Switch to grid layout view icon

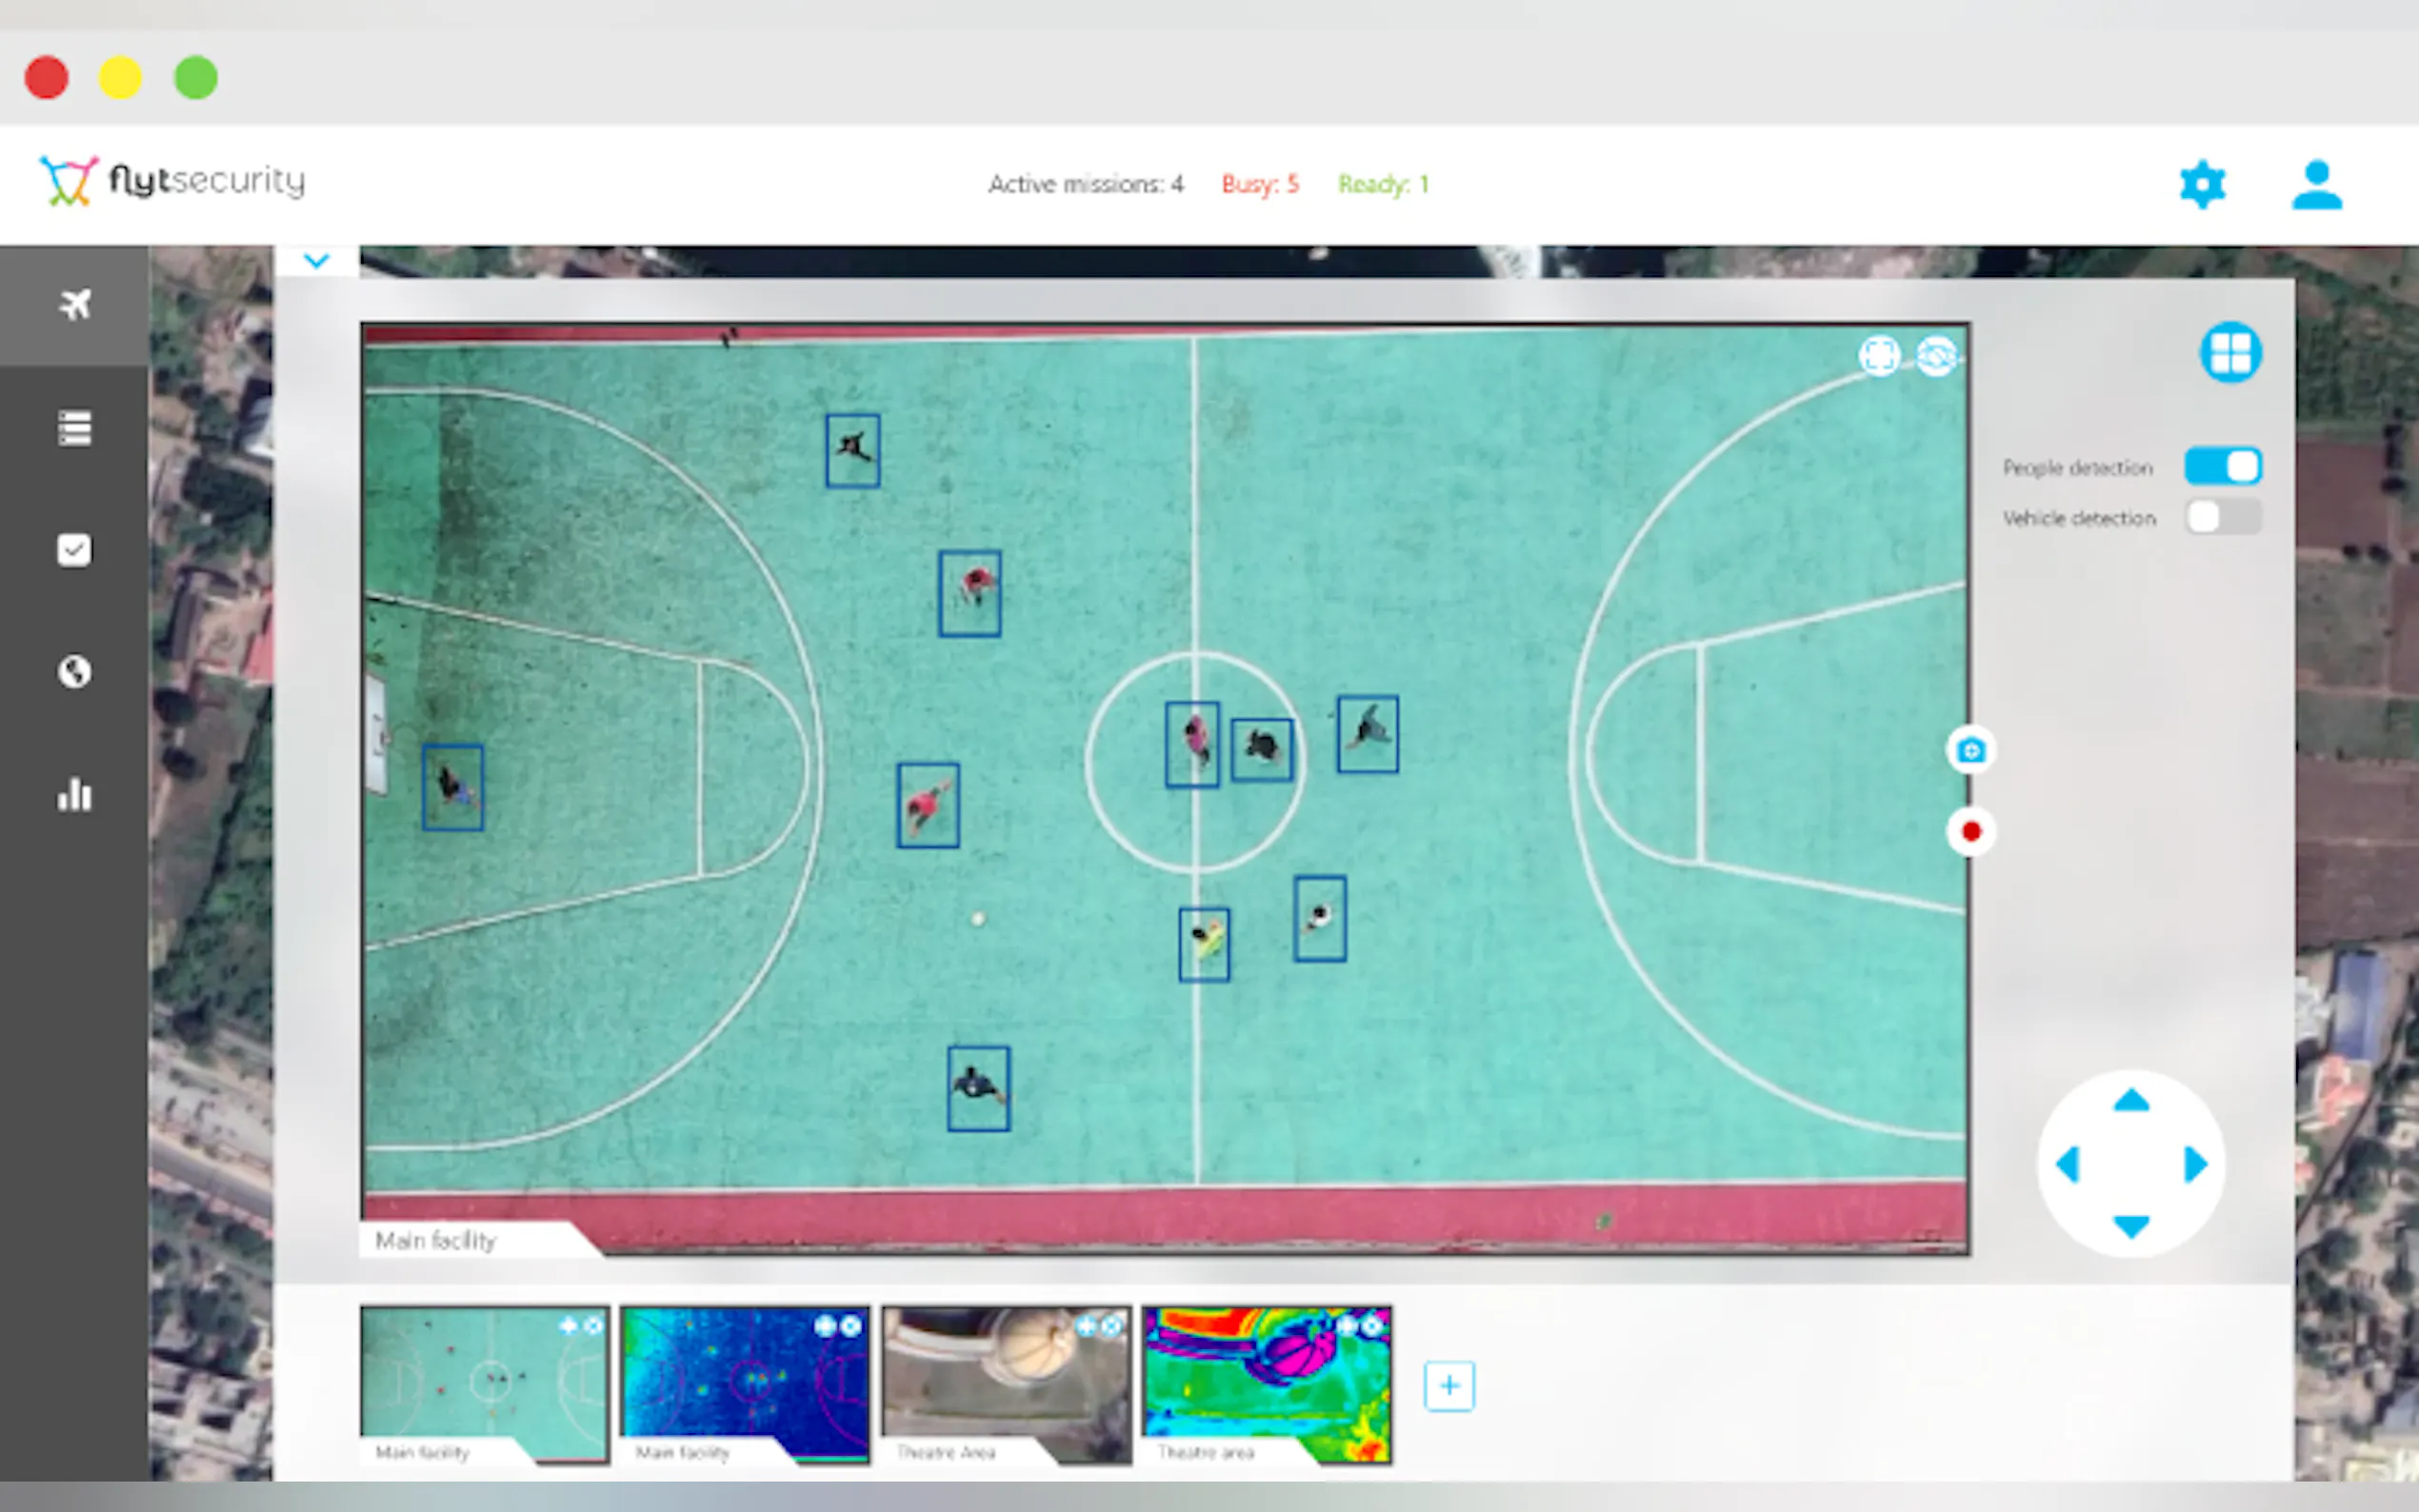2230,352
